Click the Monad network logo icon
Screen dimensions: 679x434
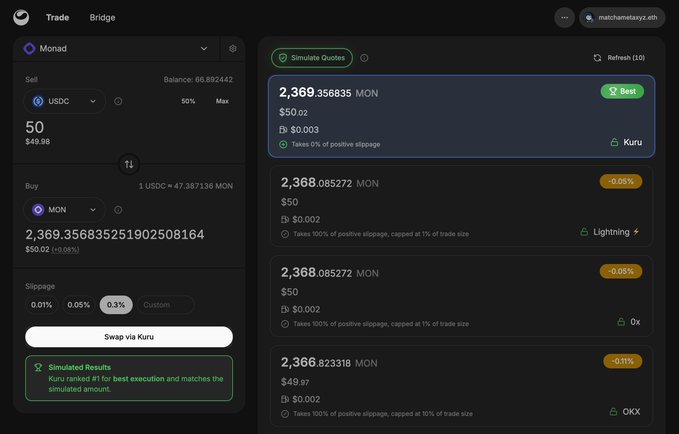point(29,49)
